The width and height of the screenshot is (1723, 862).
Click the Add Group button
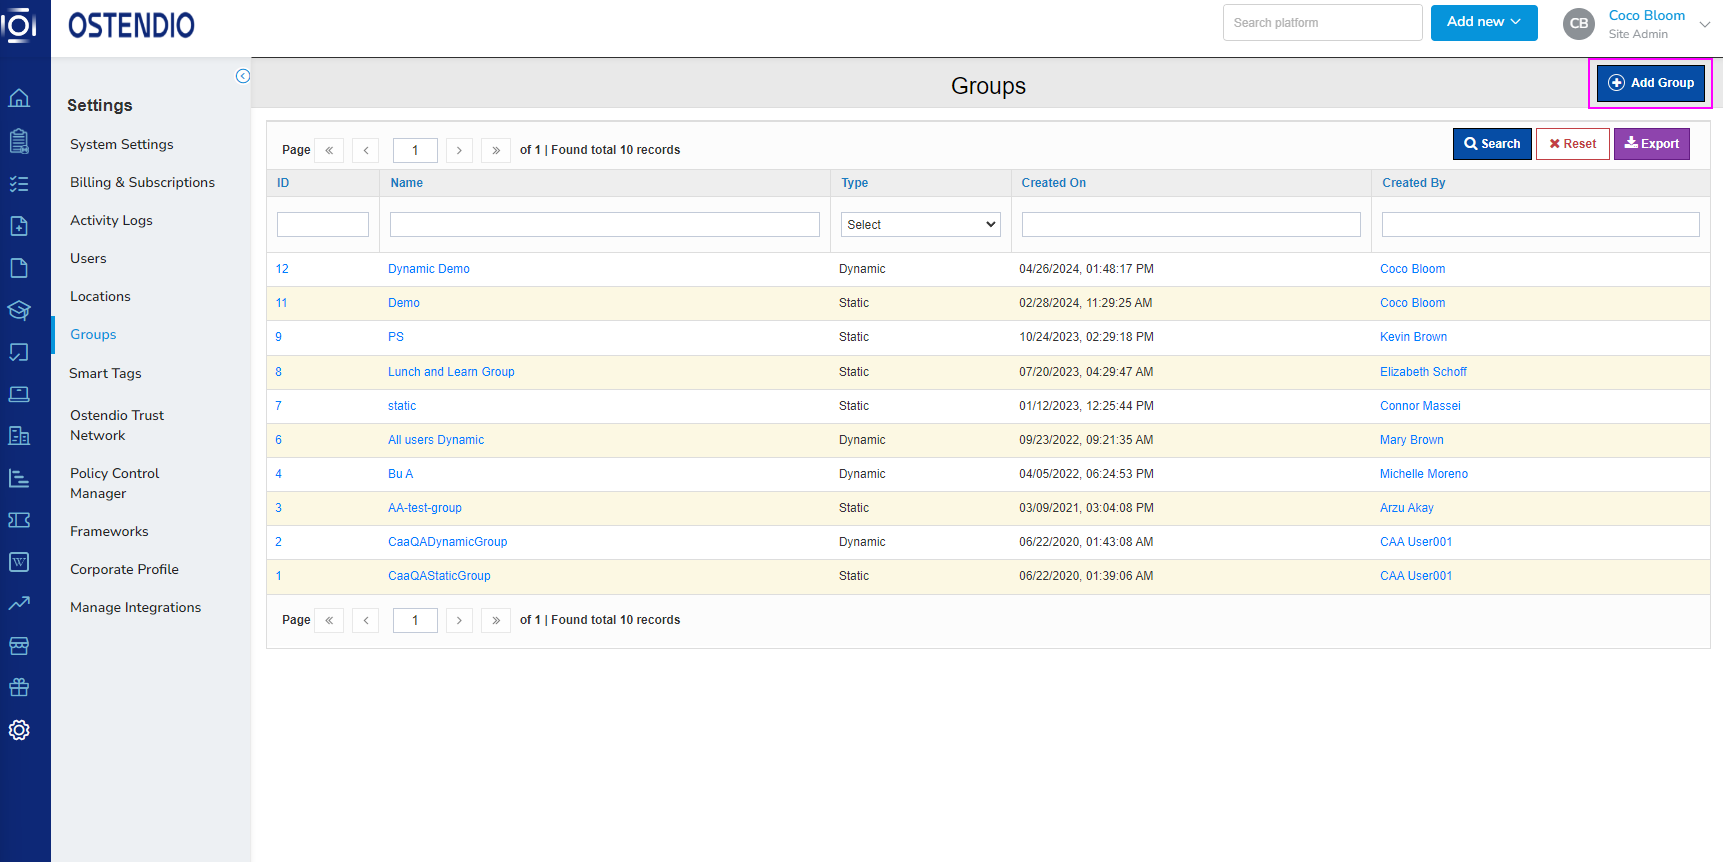coord(1651,83)
